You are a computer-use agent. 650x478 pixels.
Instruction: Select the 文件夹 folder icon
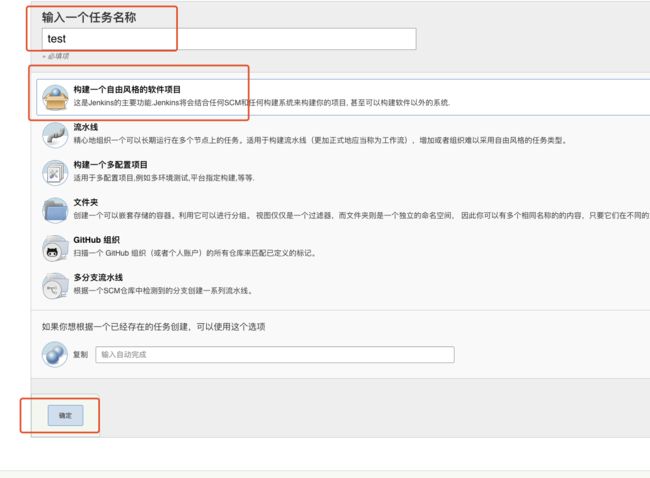[x=55, y=210]
